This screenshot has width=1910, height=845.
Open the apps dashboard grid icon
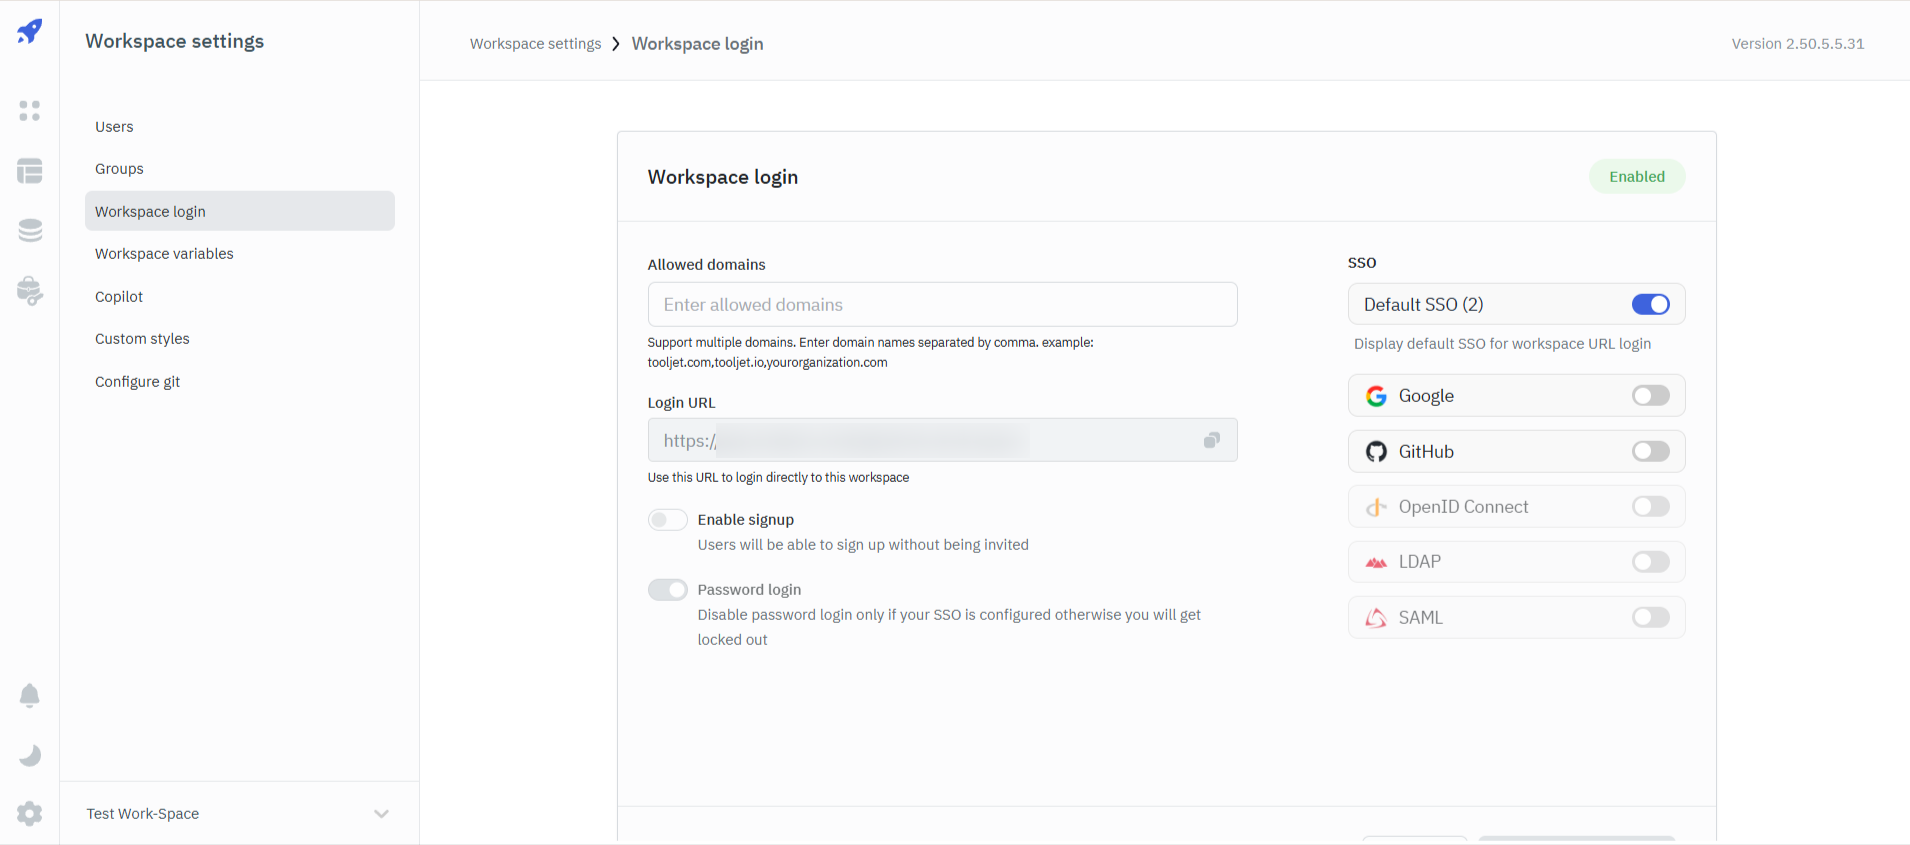point(30,111)
